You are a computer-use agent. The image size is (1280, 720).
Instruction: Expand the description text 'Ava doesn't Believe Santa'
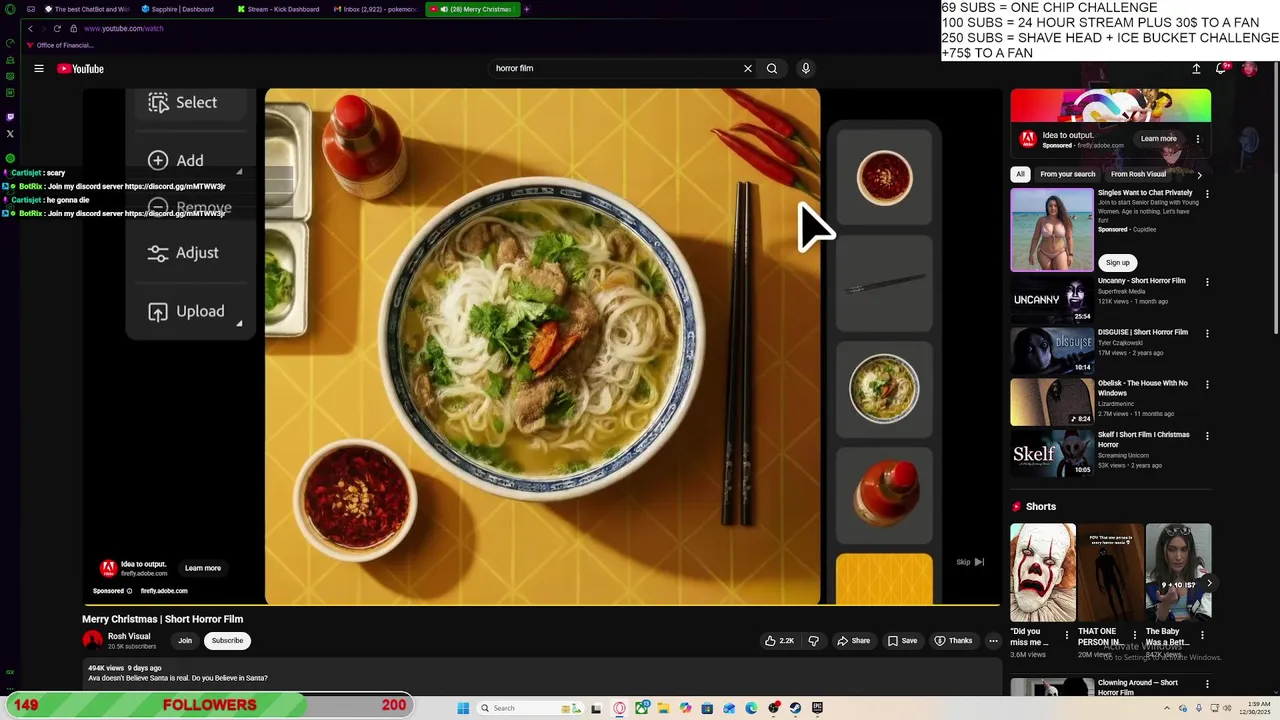[178, 678]
